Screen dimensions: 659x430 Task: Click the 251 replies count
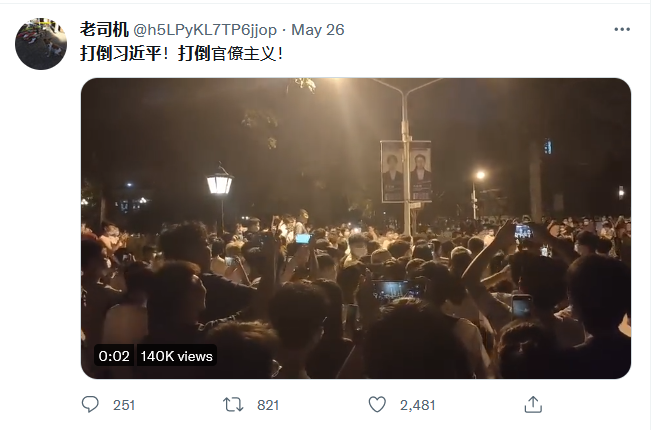[124, 405]
